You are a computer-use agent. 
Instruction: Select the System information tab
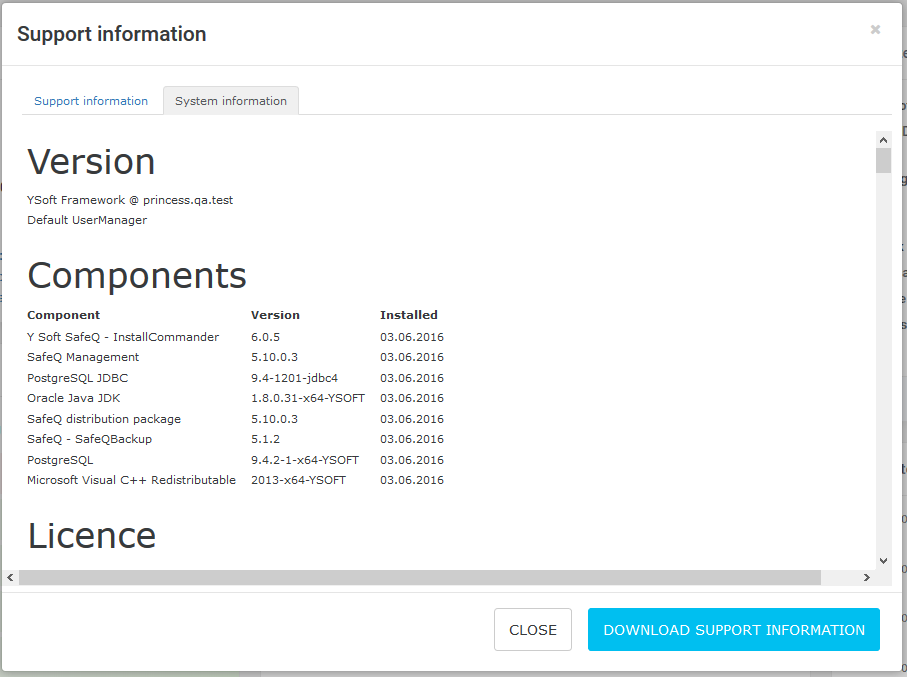(x=231, y=101)
